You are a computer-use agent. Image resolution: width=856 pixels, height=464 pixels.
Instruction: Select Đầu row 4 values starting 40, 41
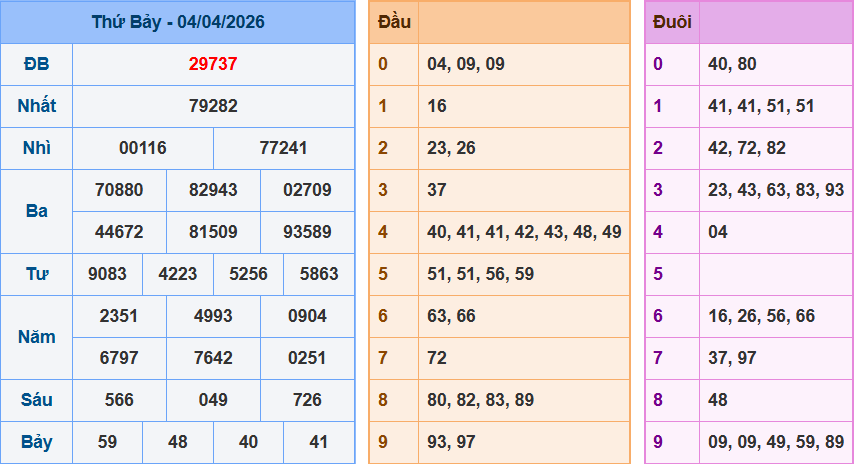[x=524, y=232]
